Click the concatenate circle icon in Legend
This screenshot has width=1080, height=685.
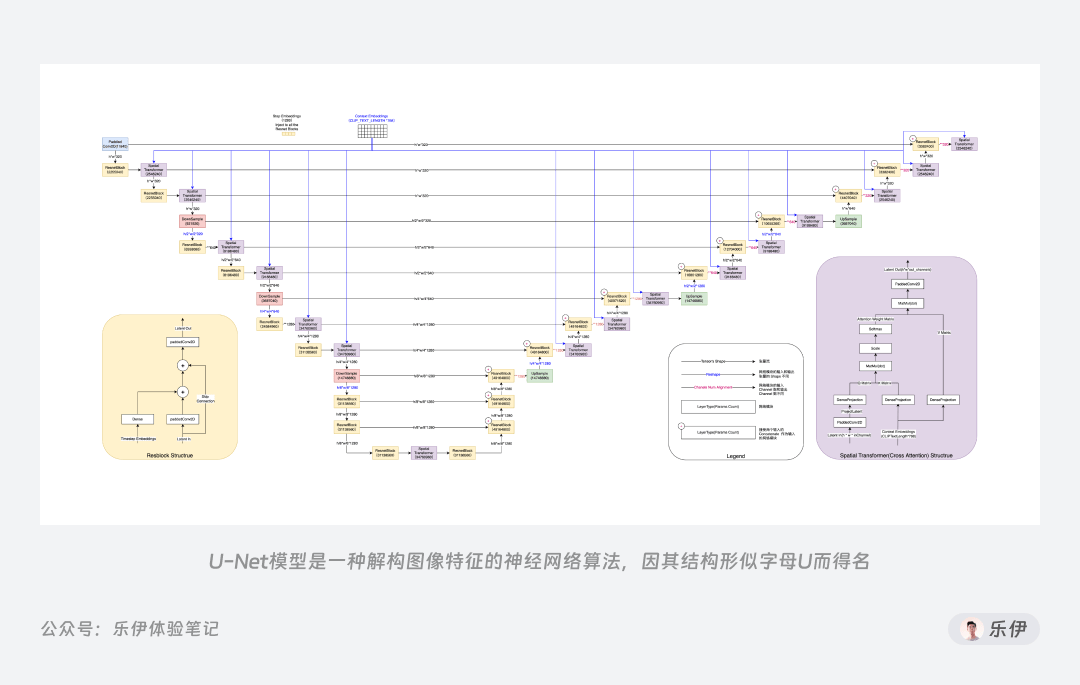pos(682,426)
